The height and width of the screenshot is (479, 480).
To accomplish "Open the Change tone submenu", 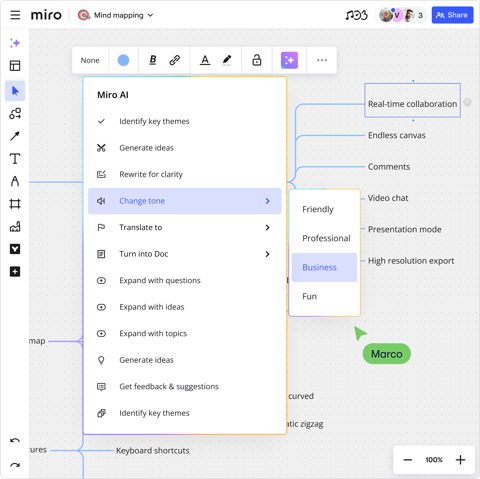I will click(x=185, y=201).
